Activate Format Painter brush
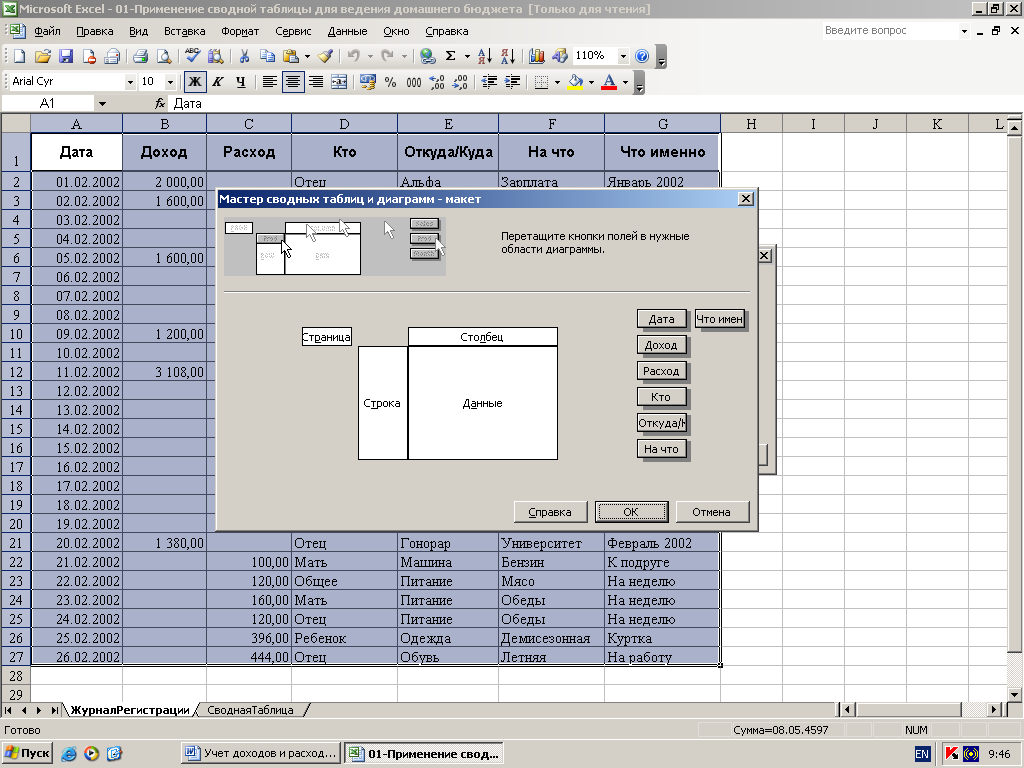The width and height of the screenshot is (1024, 768). coord(325,56)
